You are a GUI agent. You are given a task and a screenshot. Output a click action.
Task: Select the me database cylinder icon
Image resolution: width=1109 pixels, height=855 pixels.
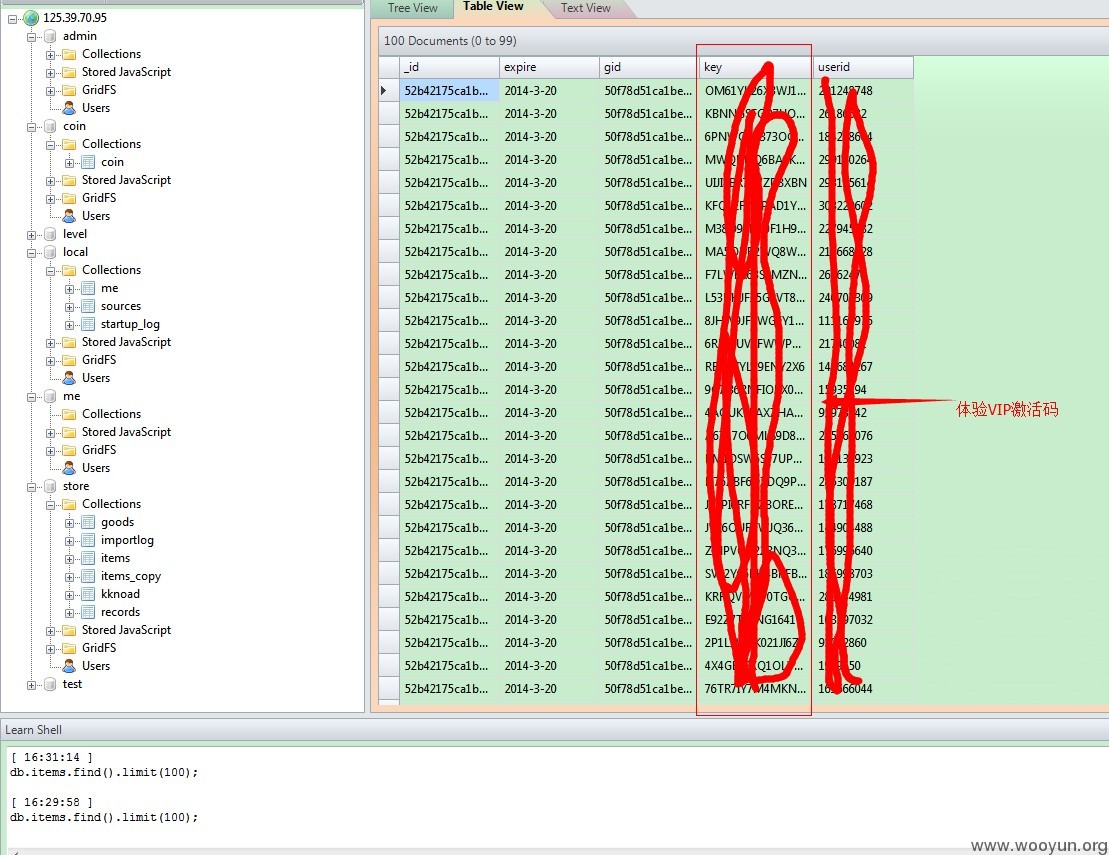click(x=50, y=396)
